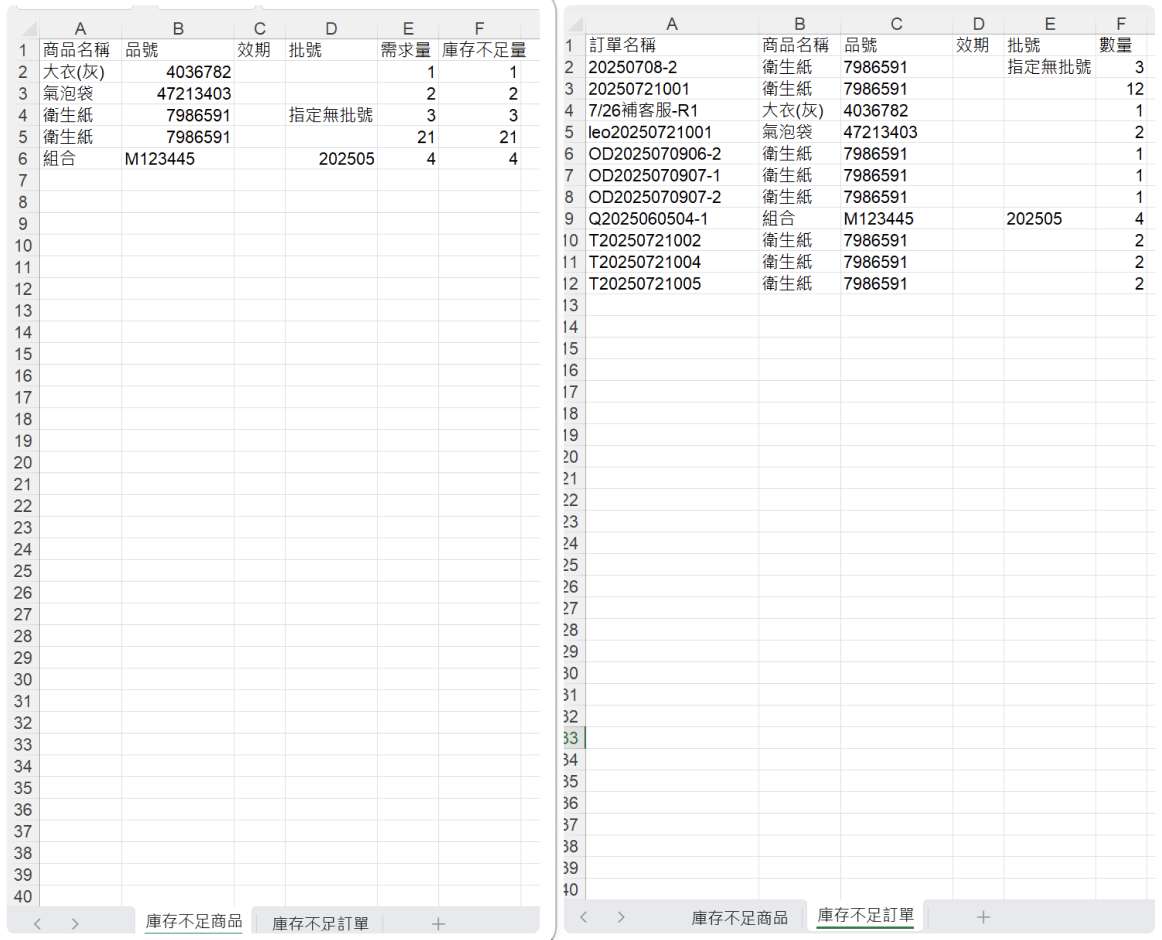Add new sheet in left workbook
The image size is (1162, 940).
tap(438, 924)
